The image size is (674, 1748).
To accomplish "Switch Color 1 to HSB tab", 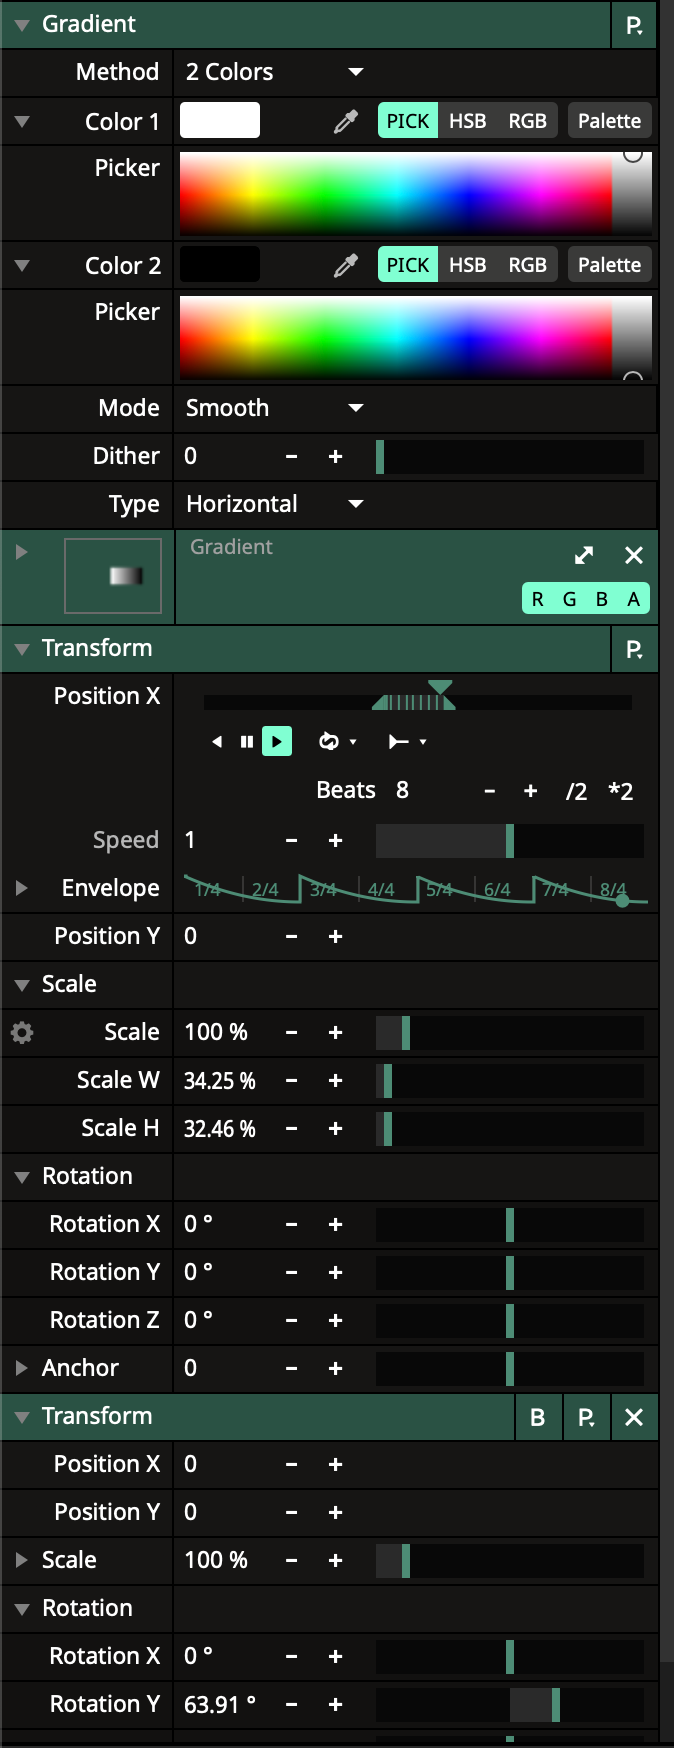I will [x=467, y=122].
